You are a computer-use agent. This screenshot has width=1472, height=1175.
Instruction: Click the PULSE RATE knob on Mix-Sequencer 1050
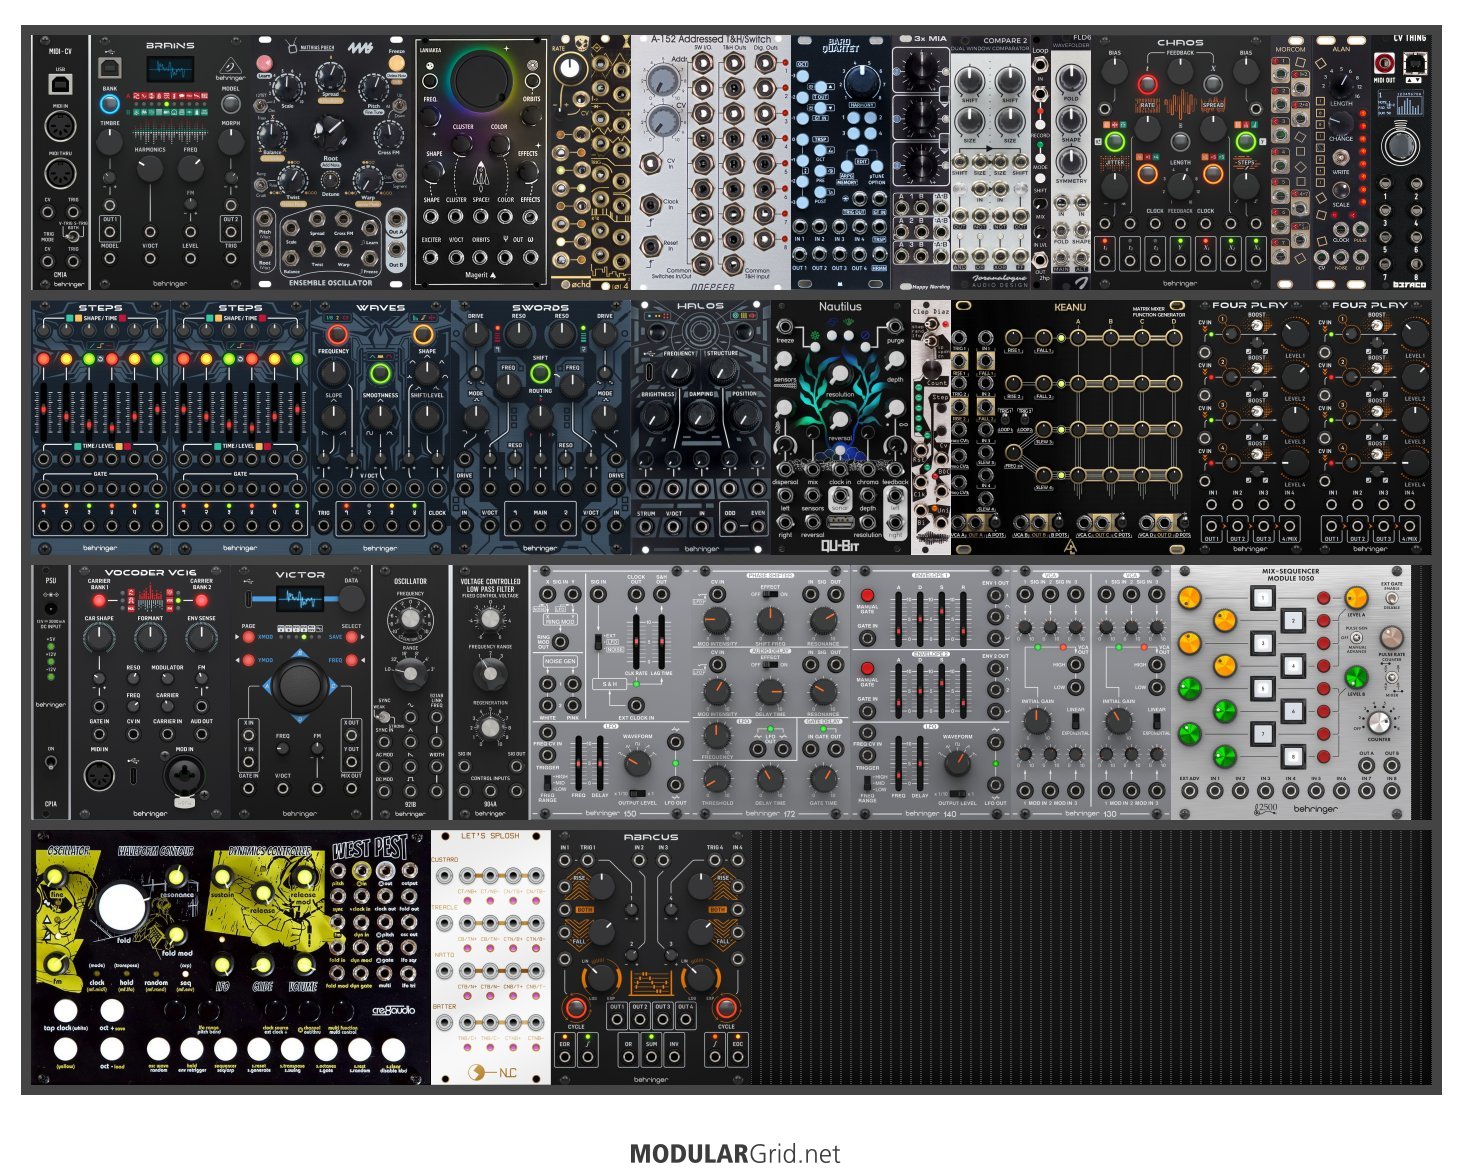pyautogui.click(x=1391, y=637)
